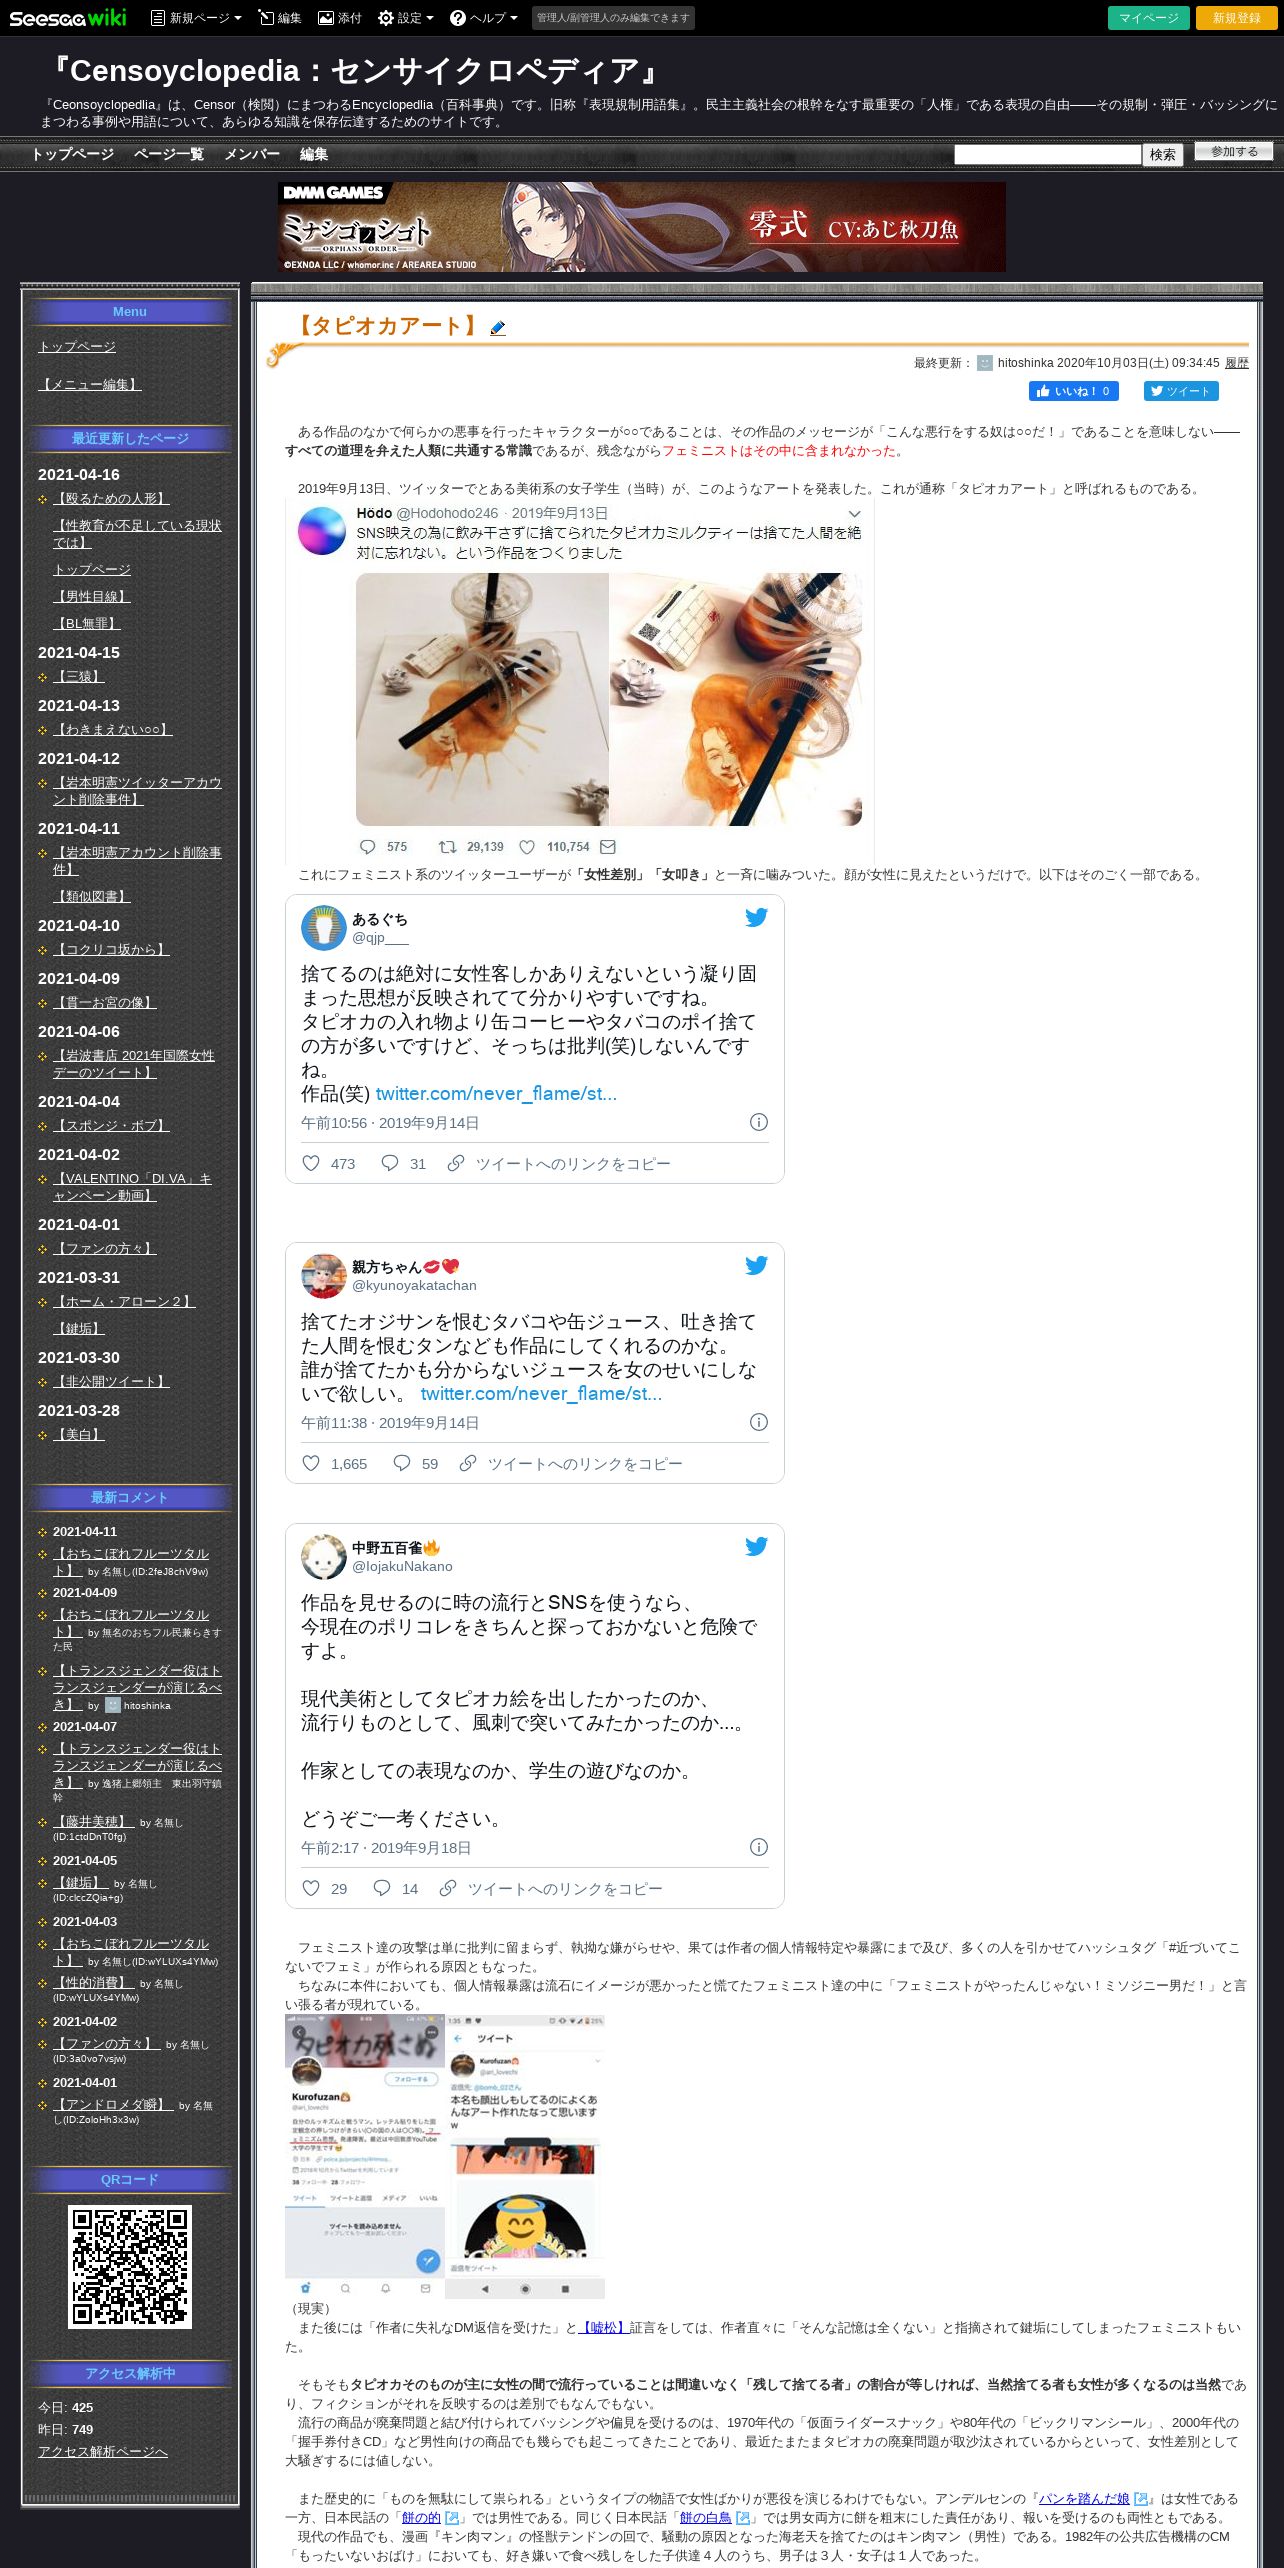The image size is (1284, 2568).
Task: Click the like heart showing 110,754
Action: (527, 846)
